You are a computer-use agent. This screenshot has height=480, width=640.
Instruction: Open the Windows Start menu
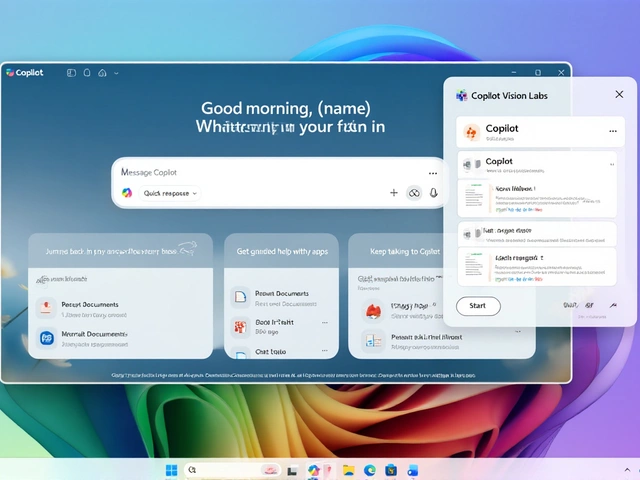click(171, 470)
